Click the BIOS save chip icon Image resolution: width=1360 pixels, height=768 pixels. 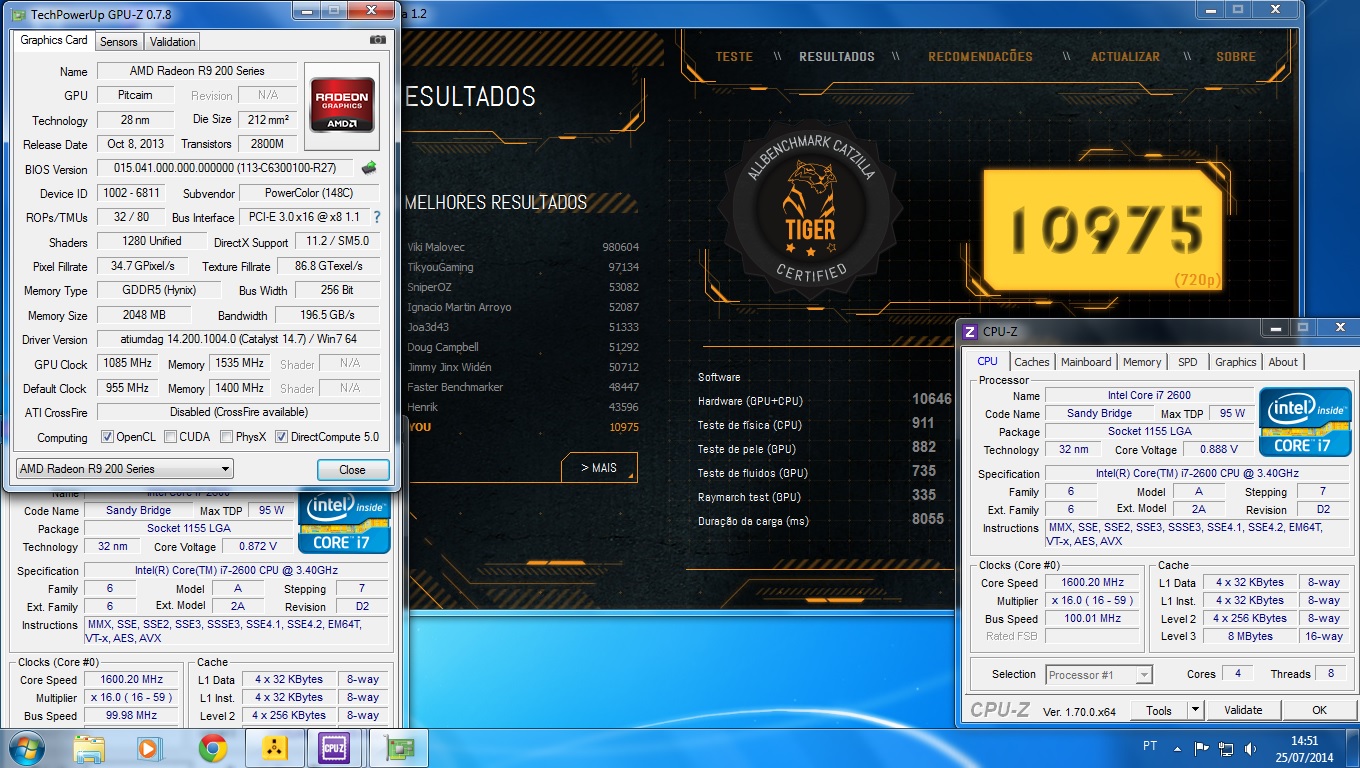369,168
